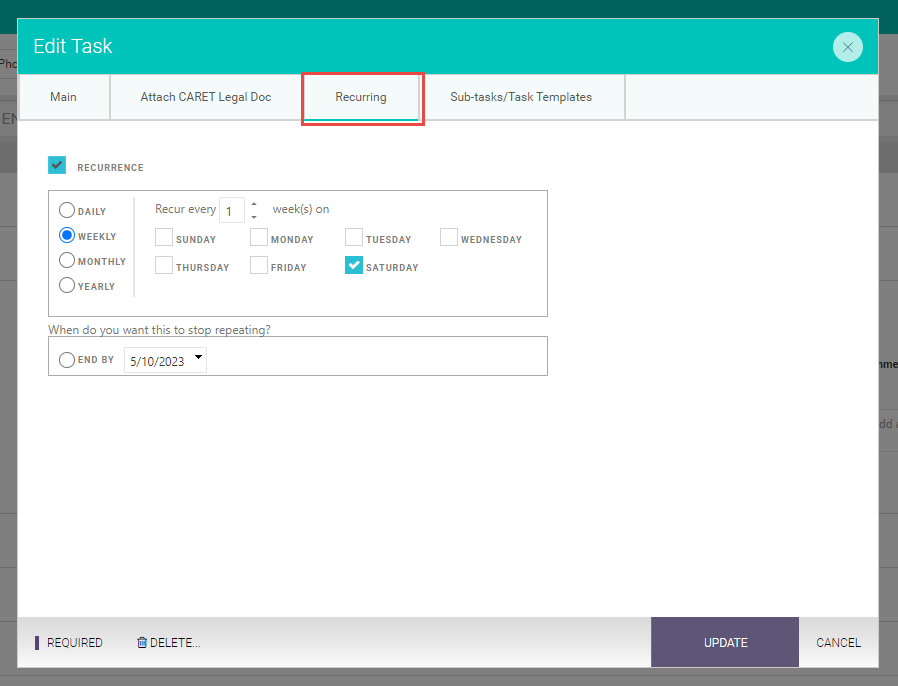Click the 'week(s) on' label

301,209
